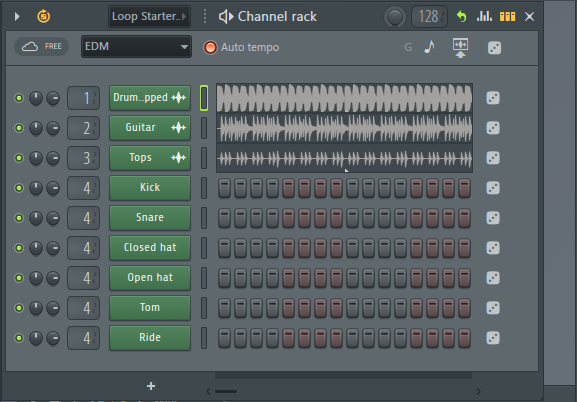Click the green undo arrow icon
577x402 pixels.
coord(461,17)
